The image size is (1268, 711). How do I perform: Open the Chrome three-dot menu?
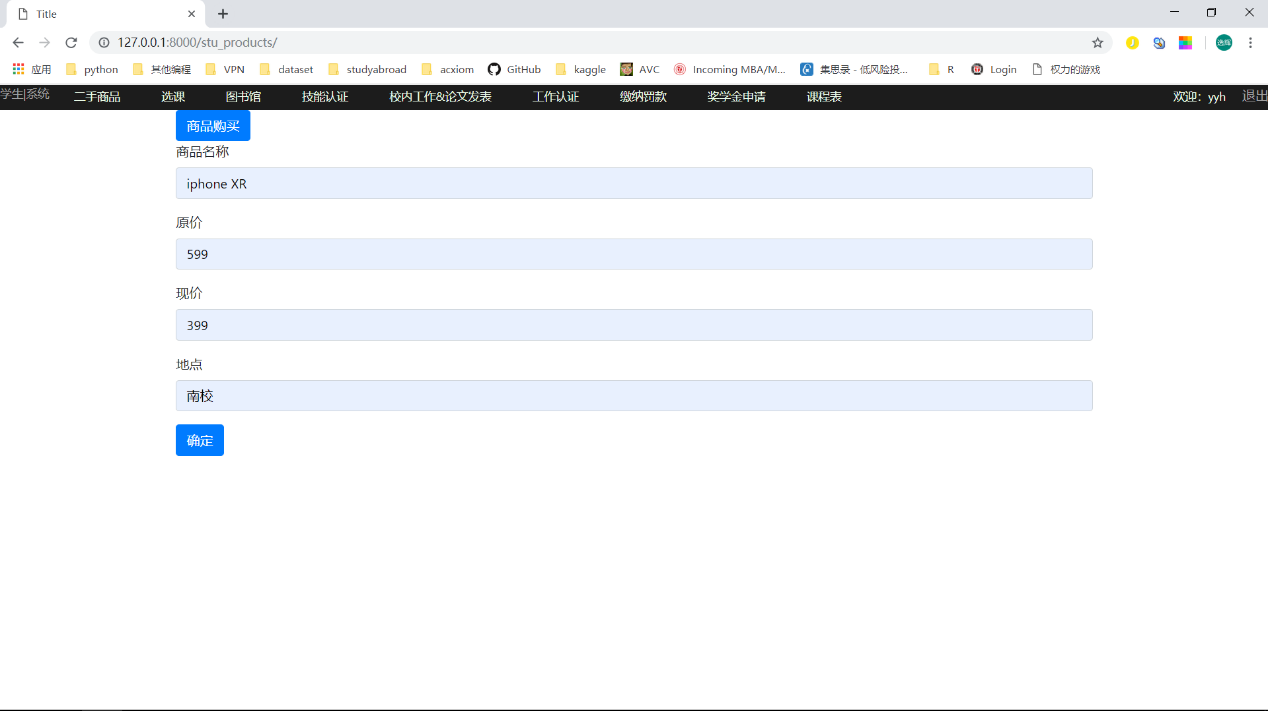pyautogui.click(x=1250, y=42)
